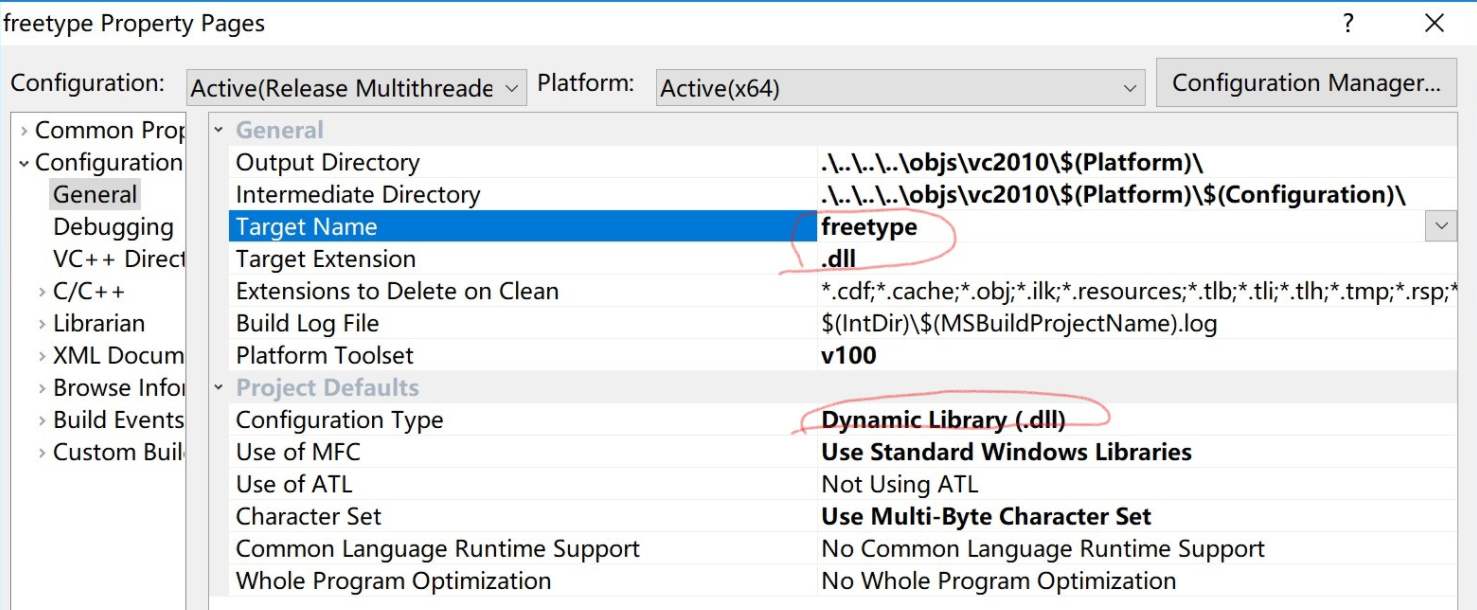
Task: Select Debugging in the property tree
Action: (113, 227)
